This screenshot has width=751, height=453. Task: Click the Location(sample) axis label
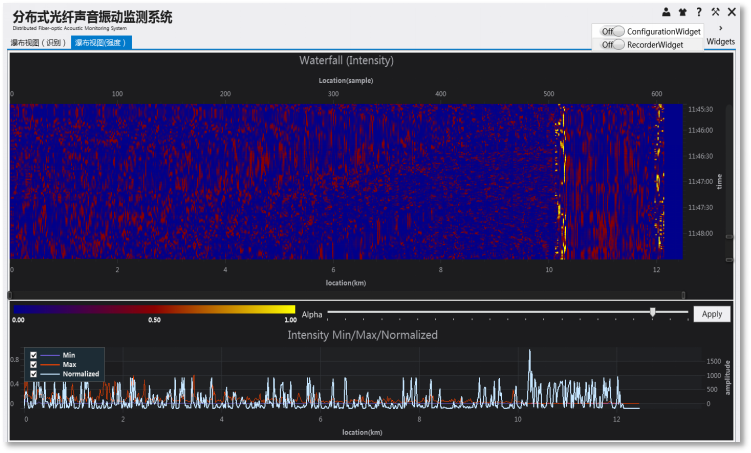[346, 80]
